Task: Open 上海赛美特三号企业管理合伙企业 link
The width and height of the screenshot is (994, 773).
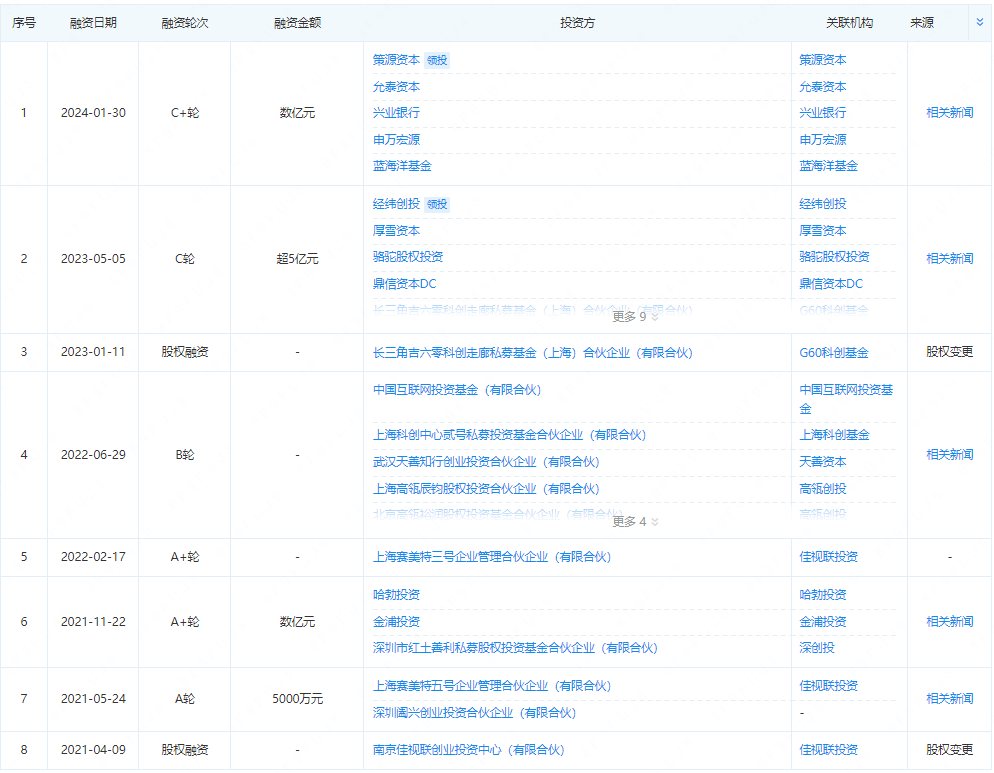Action: (x=492, y=557)
